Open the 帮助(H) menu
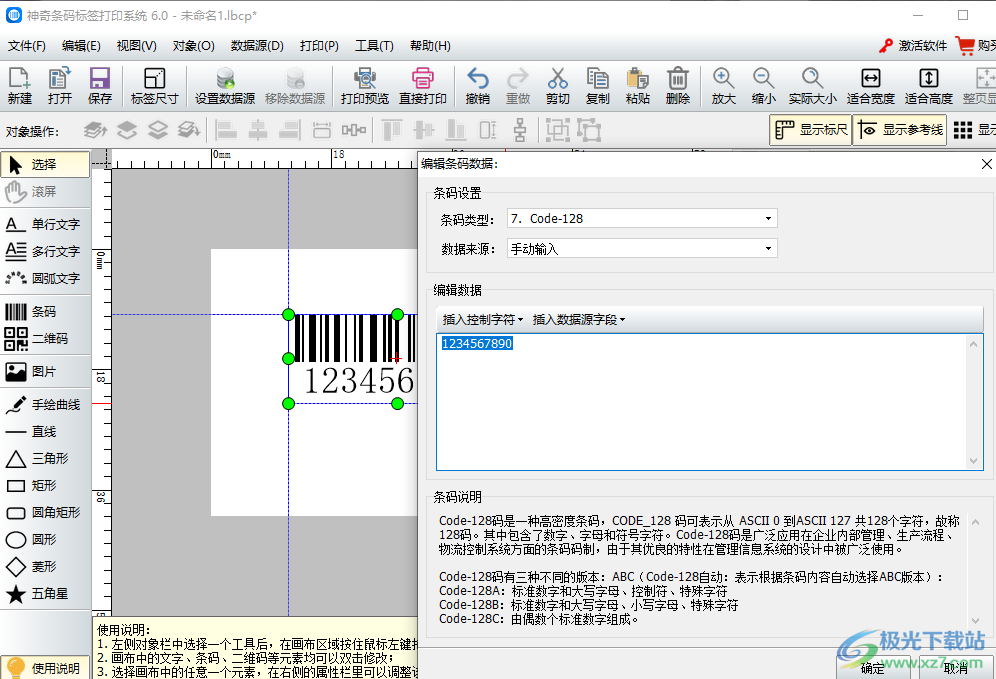The image size is (996, 679). click(430, 46)
